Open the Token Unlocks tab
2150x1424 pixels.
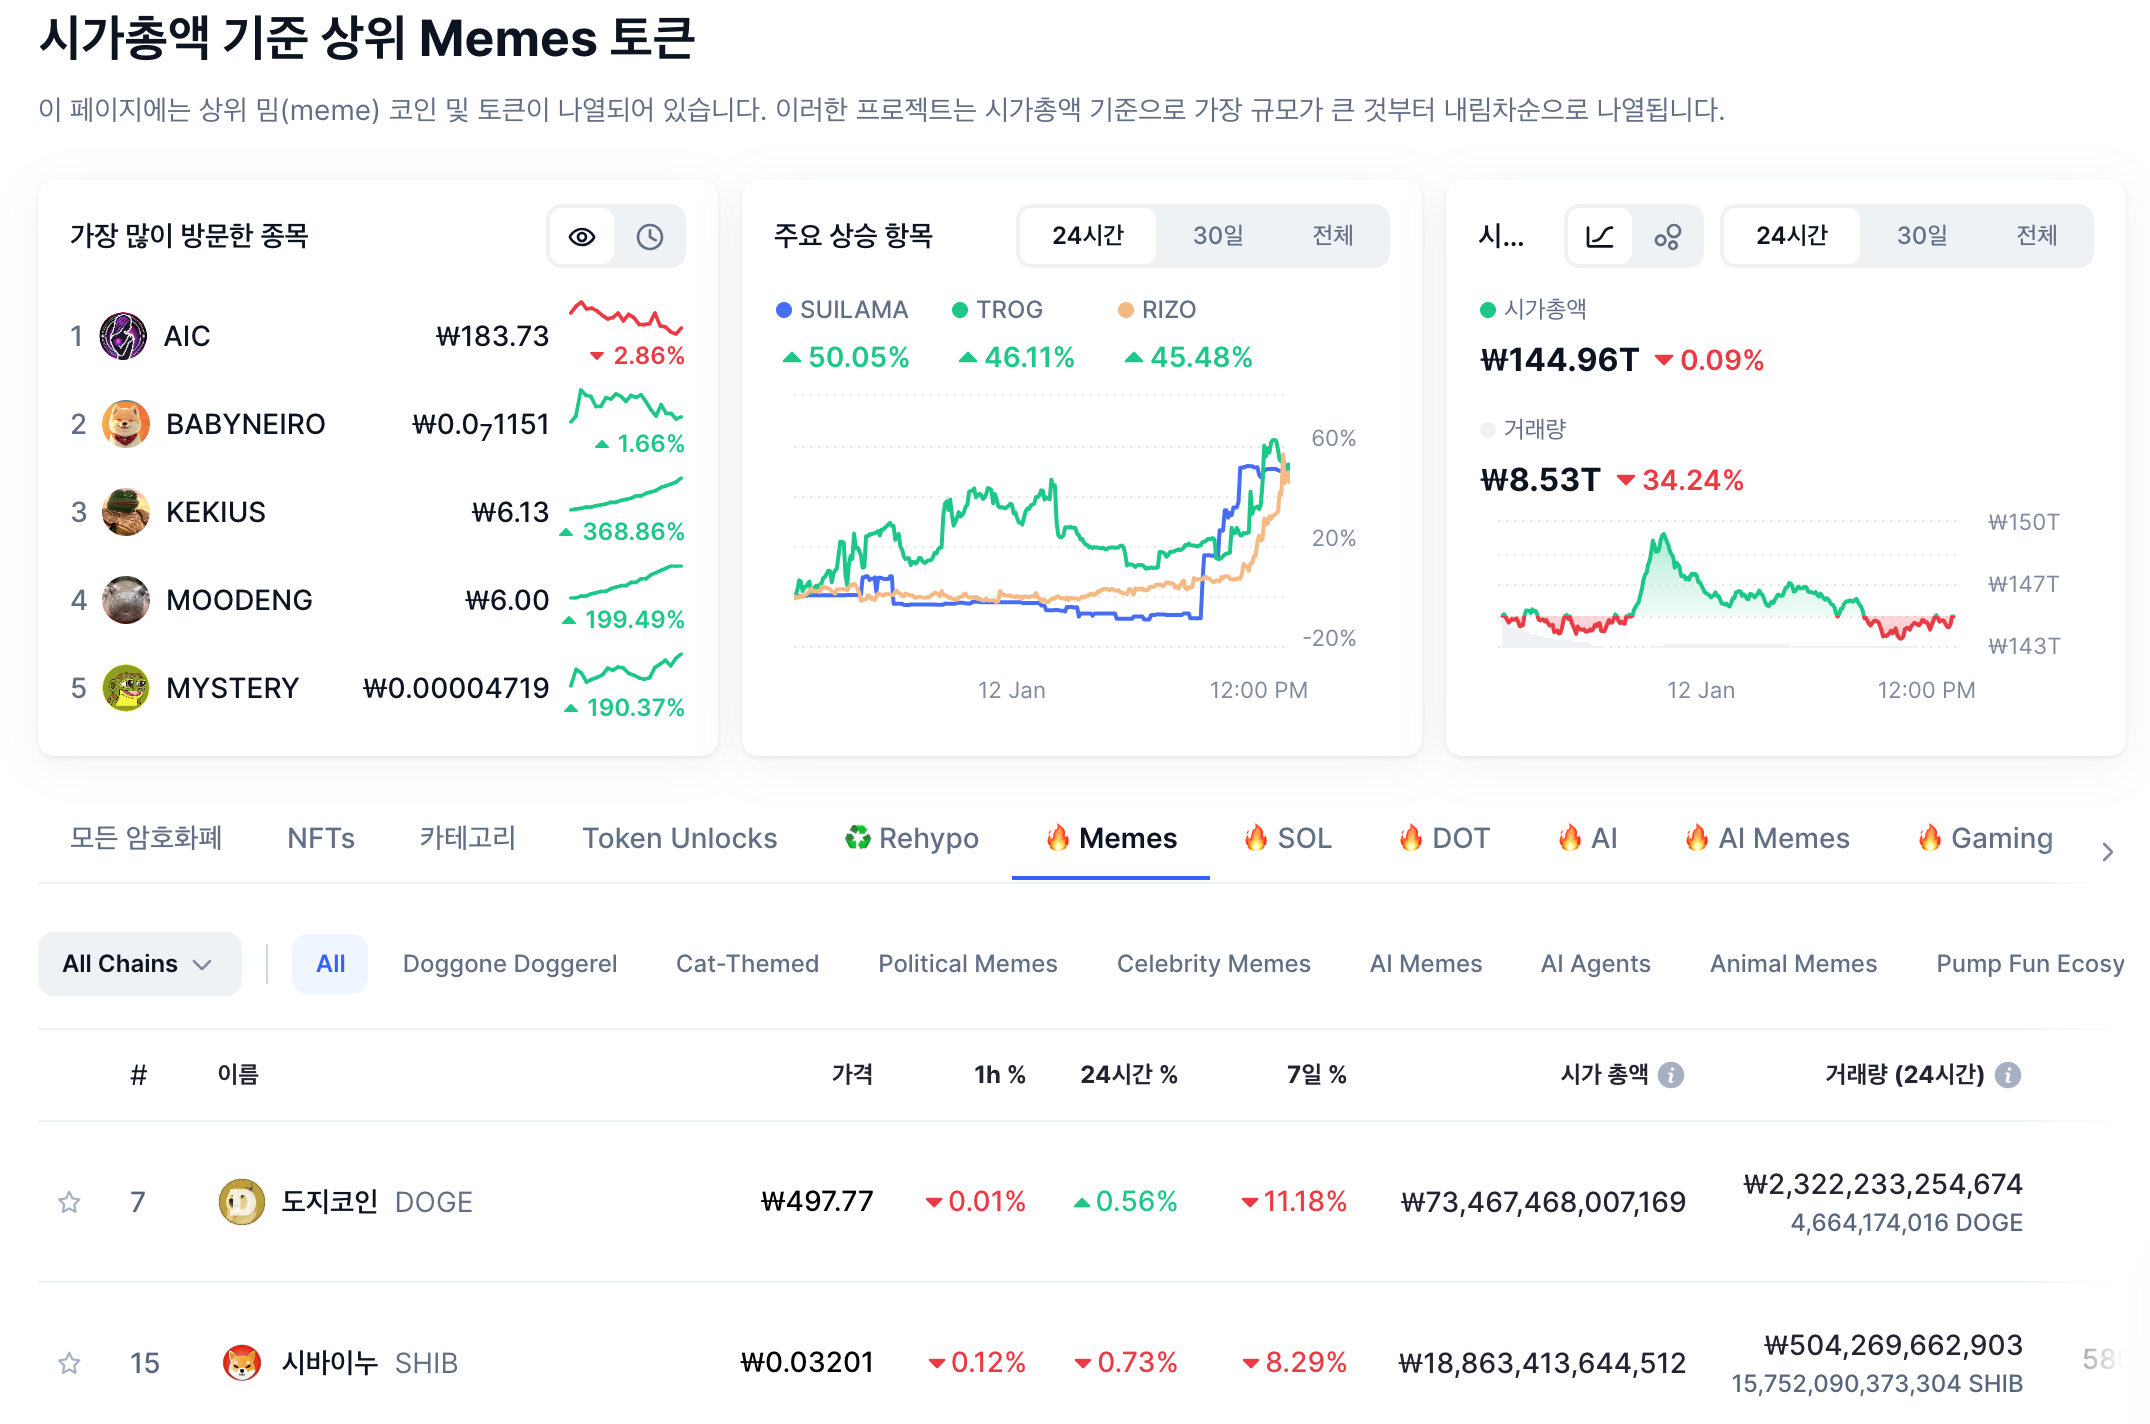coord(679,838)
